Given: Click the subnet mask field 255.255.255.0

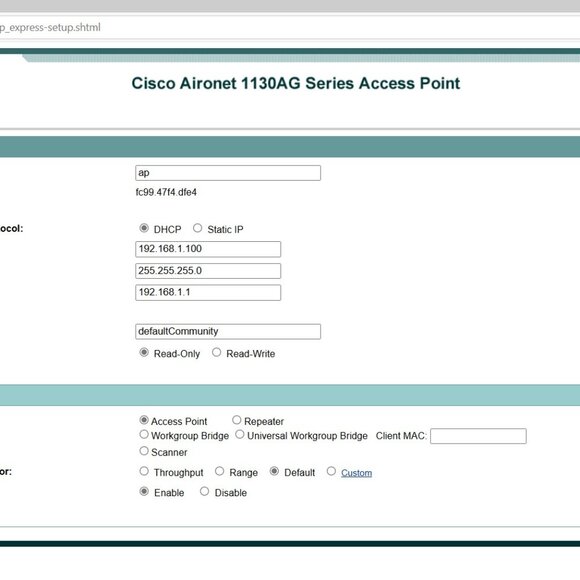Looking at the screenshot, I should click(x=208, y=271).
